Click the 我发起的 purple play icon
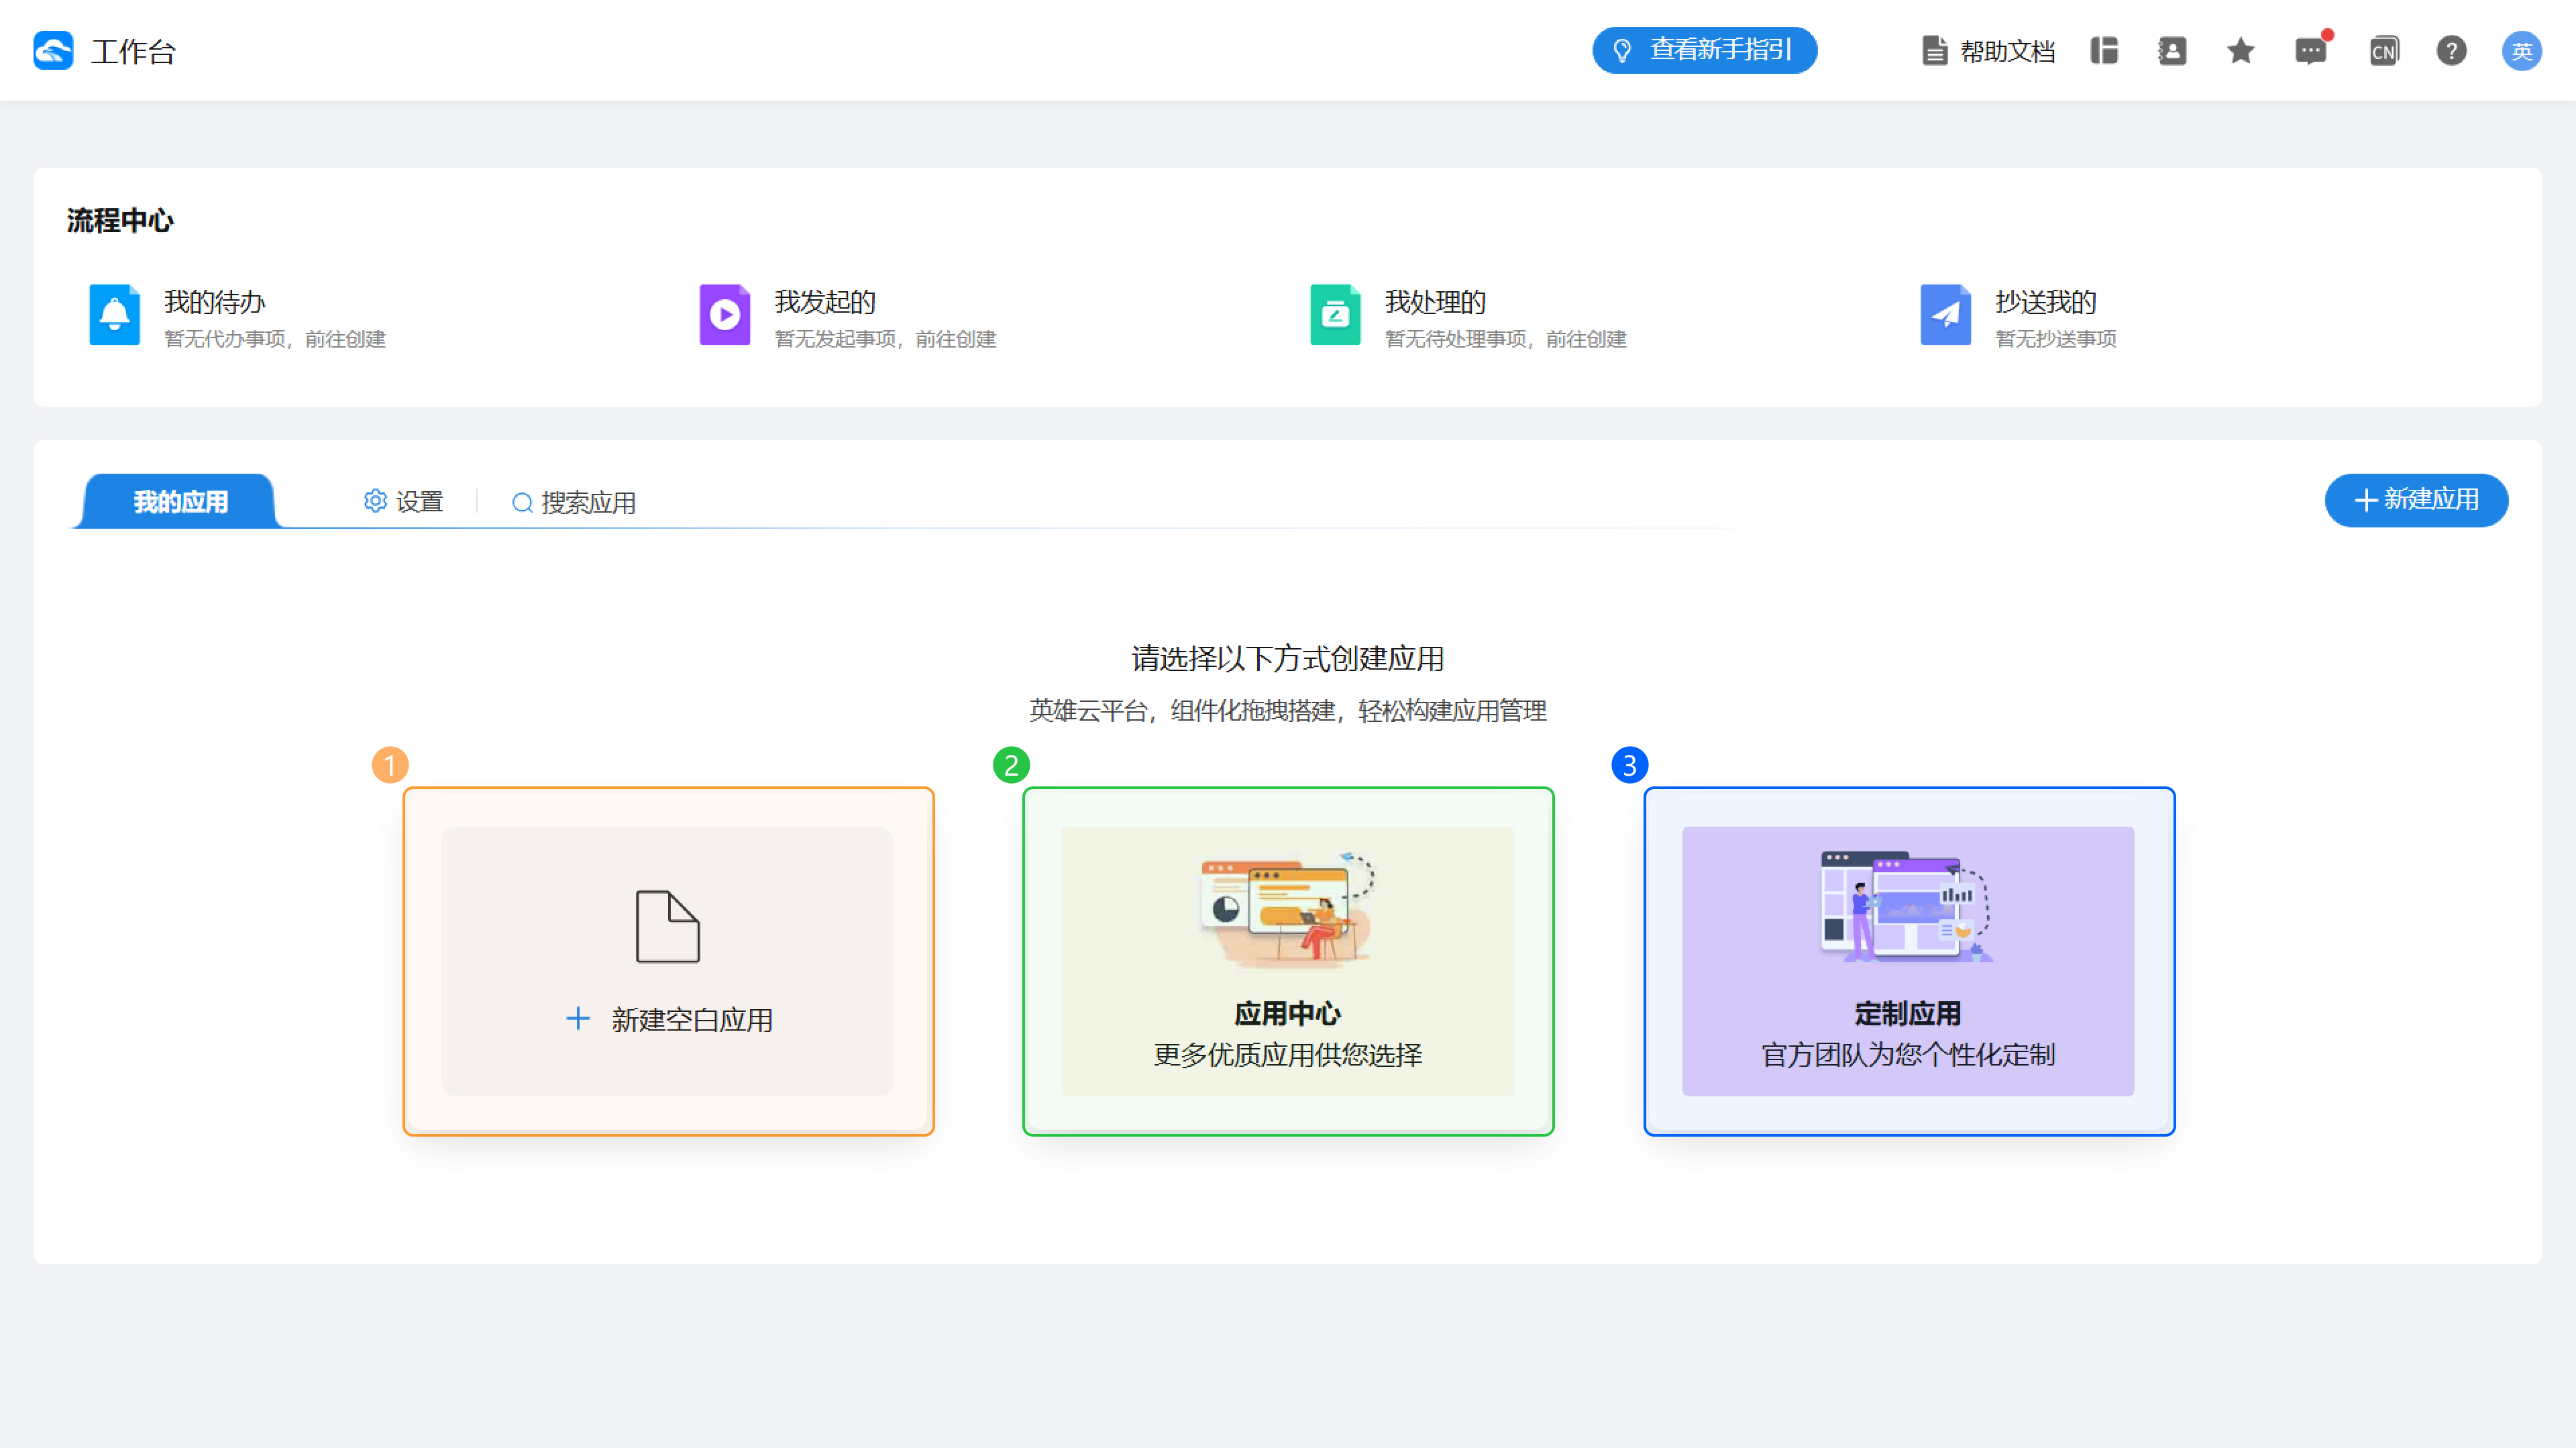The width and height of the screenshot is (2576, 1448). coord(725,314)
